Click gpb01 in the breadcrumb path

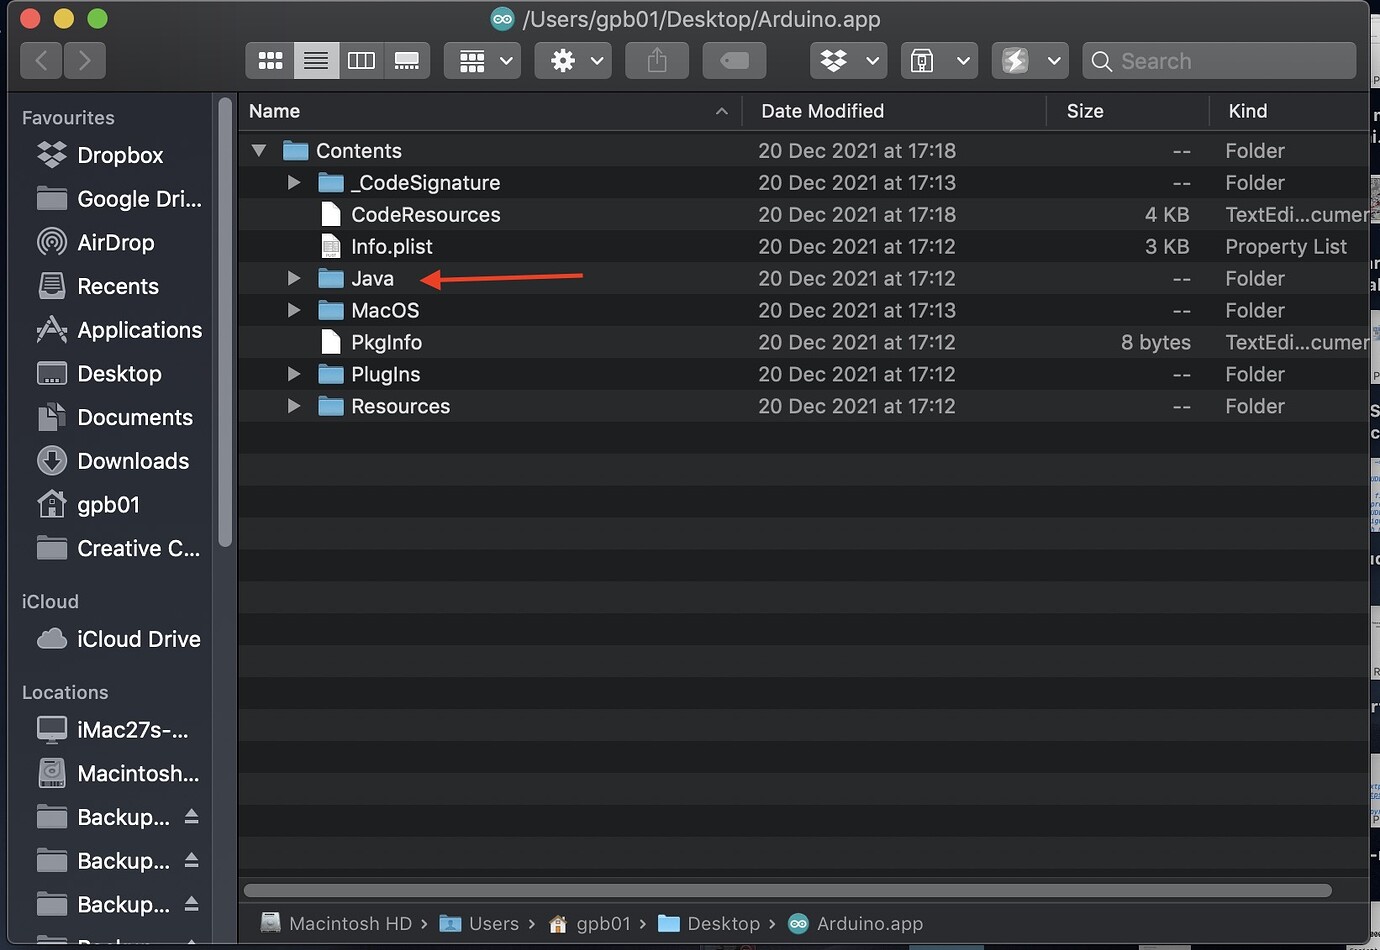[604, 923]
